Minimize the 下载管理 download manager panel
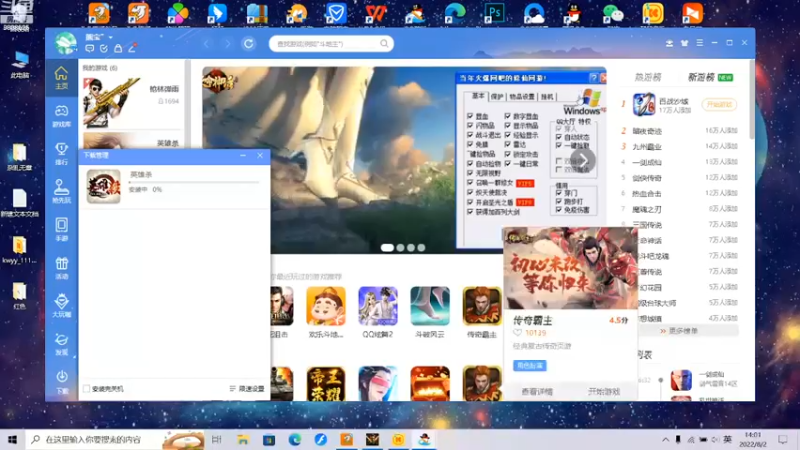The width and height of the screenshot is (800, 450). [243, 155]
